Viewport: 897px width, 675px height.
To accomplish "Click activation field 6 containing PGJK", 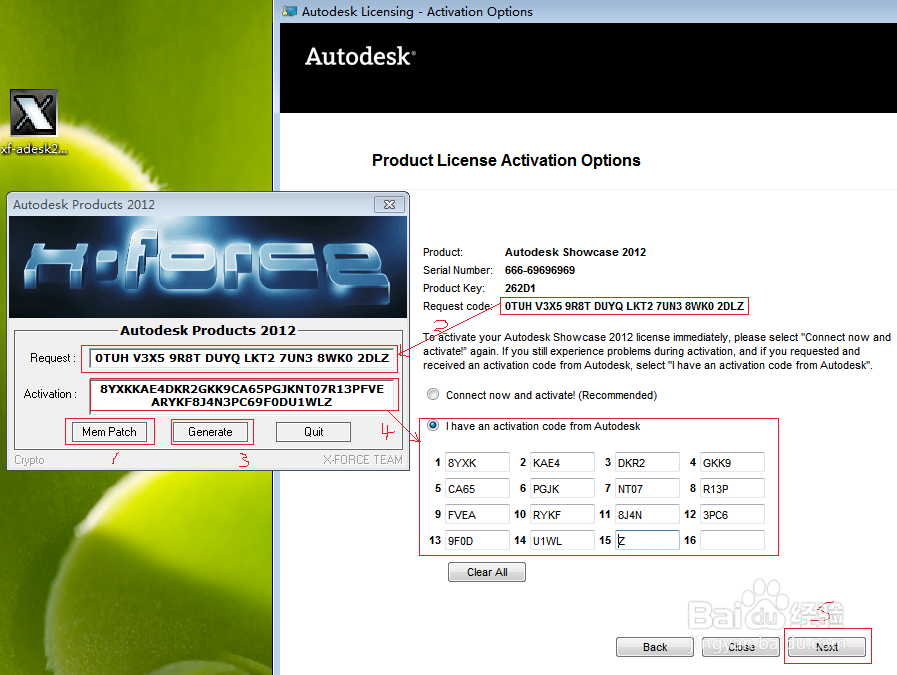I will [x=562, y=489].
